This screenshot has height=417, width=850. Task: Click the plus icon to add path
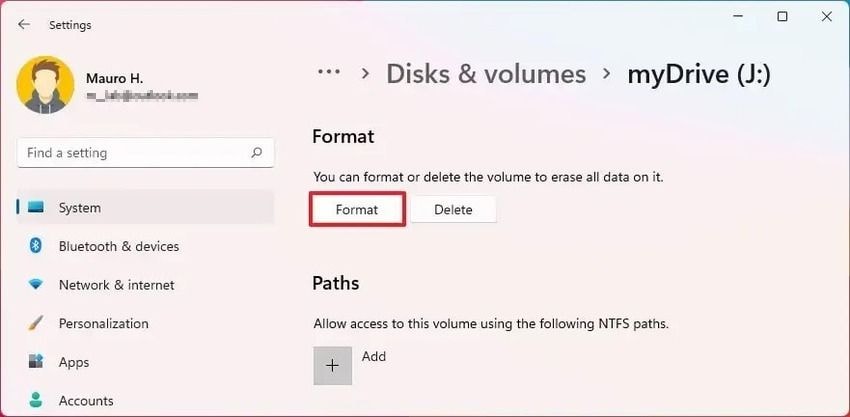coord(333,366)
